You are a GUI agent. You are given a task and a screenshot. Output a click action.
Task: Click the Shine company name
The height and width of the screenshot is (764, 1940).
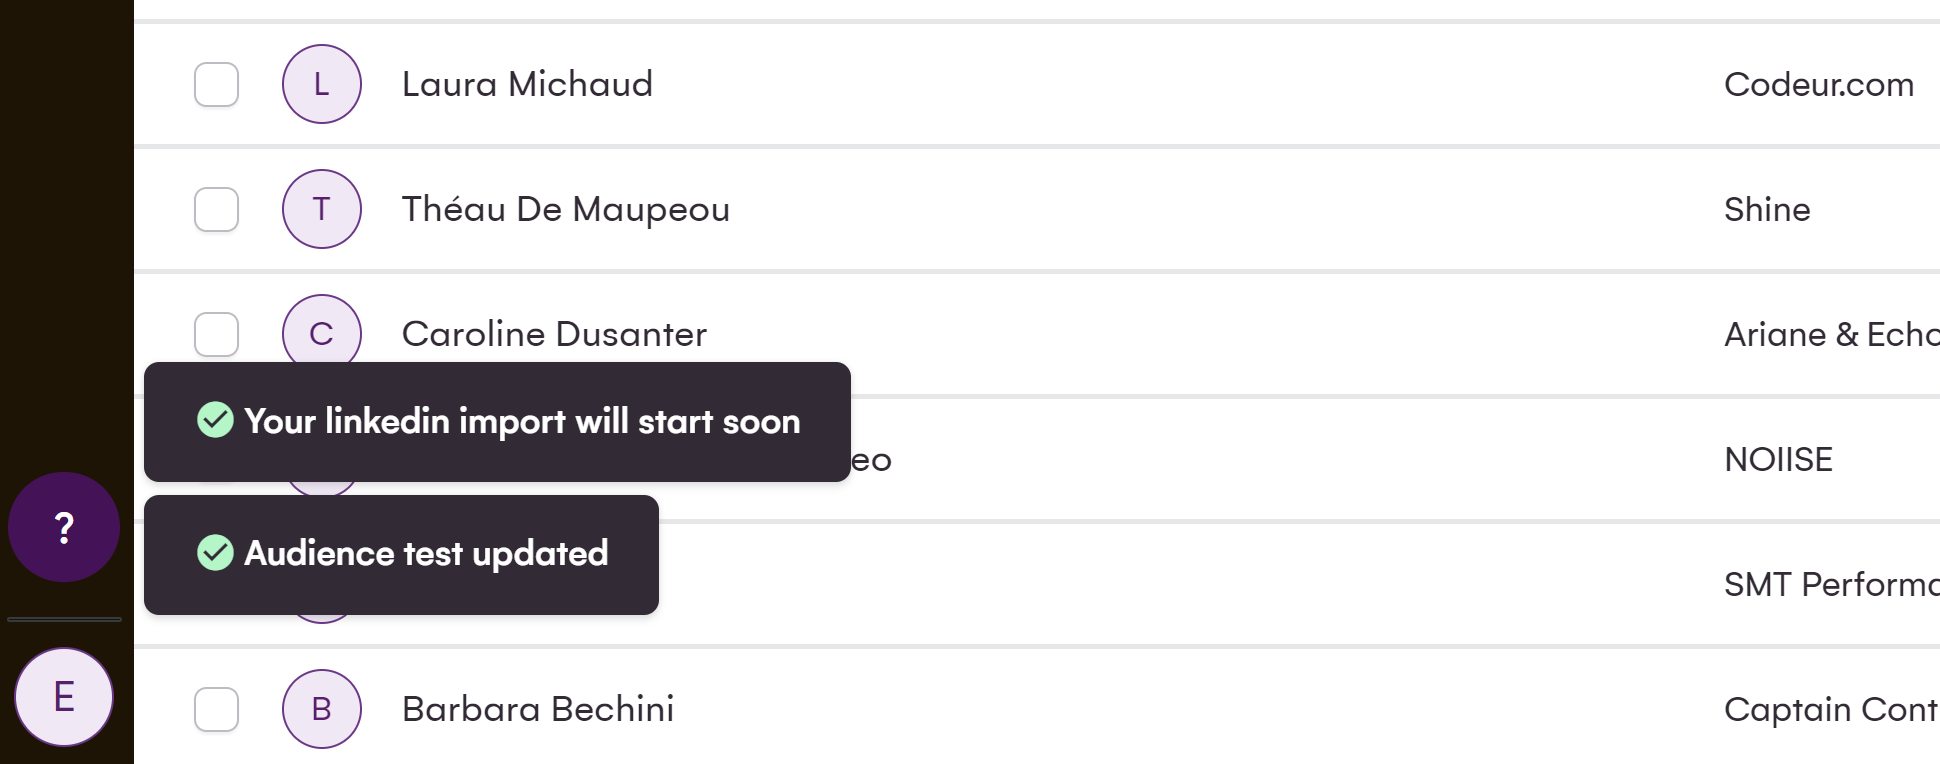coord(1766,209)
